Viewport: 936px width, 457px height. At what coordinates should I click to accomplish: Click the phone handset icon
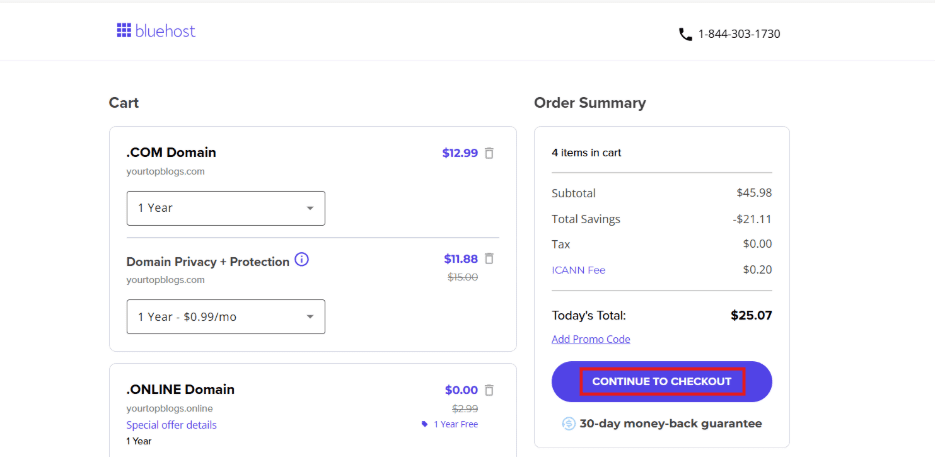click(685, 34)
